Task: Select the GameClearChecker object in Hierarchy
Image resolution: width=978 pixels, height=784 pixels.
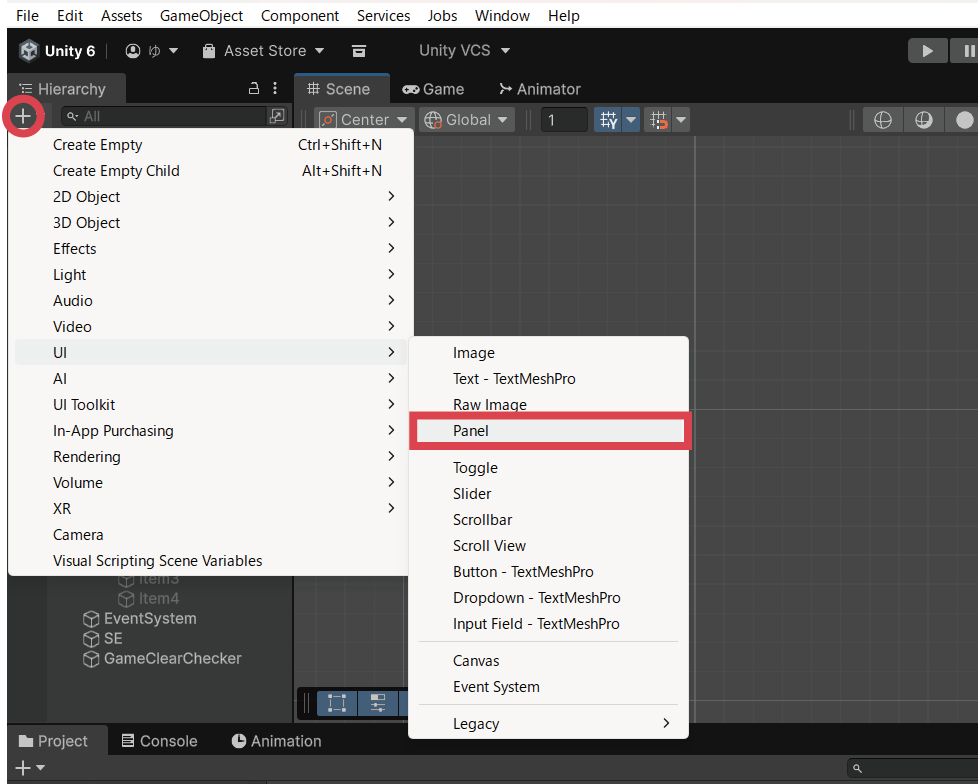Action: coord(172,659)
